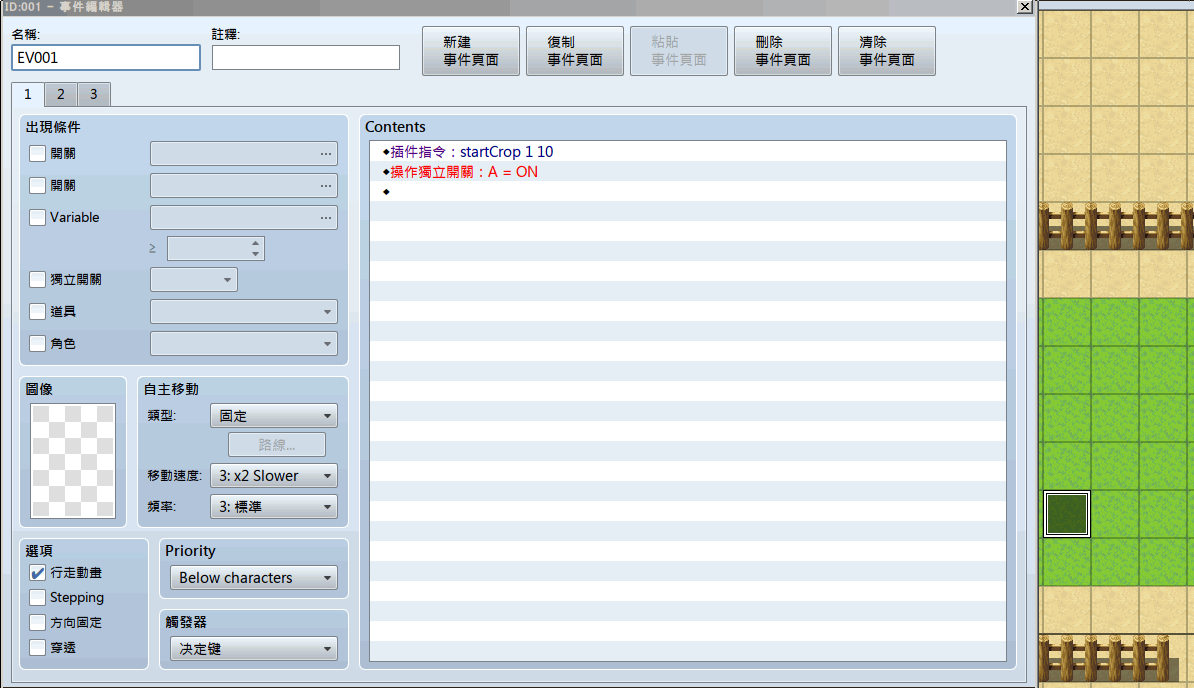
Task: Select the 插件指令 startCrop 1 10 line
Action: point(688,151)
